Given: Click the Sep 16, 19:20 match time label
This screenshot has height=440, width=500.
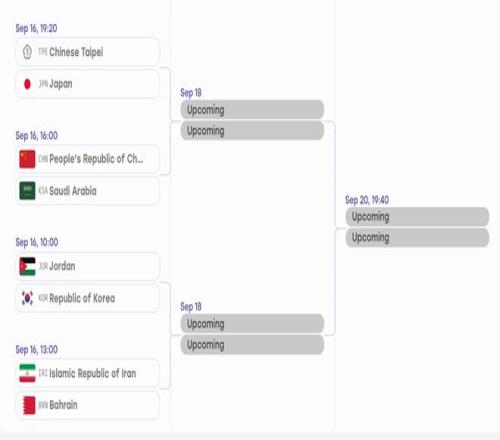Looking at the screenshot, I should coord(36,28).
